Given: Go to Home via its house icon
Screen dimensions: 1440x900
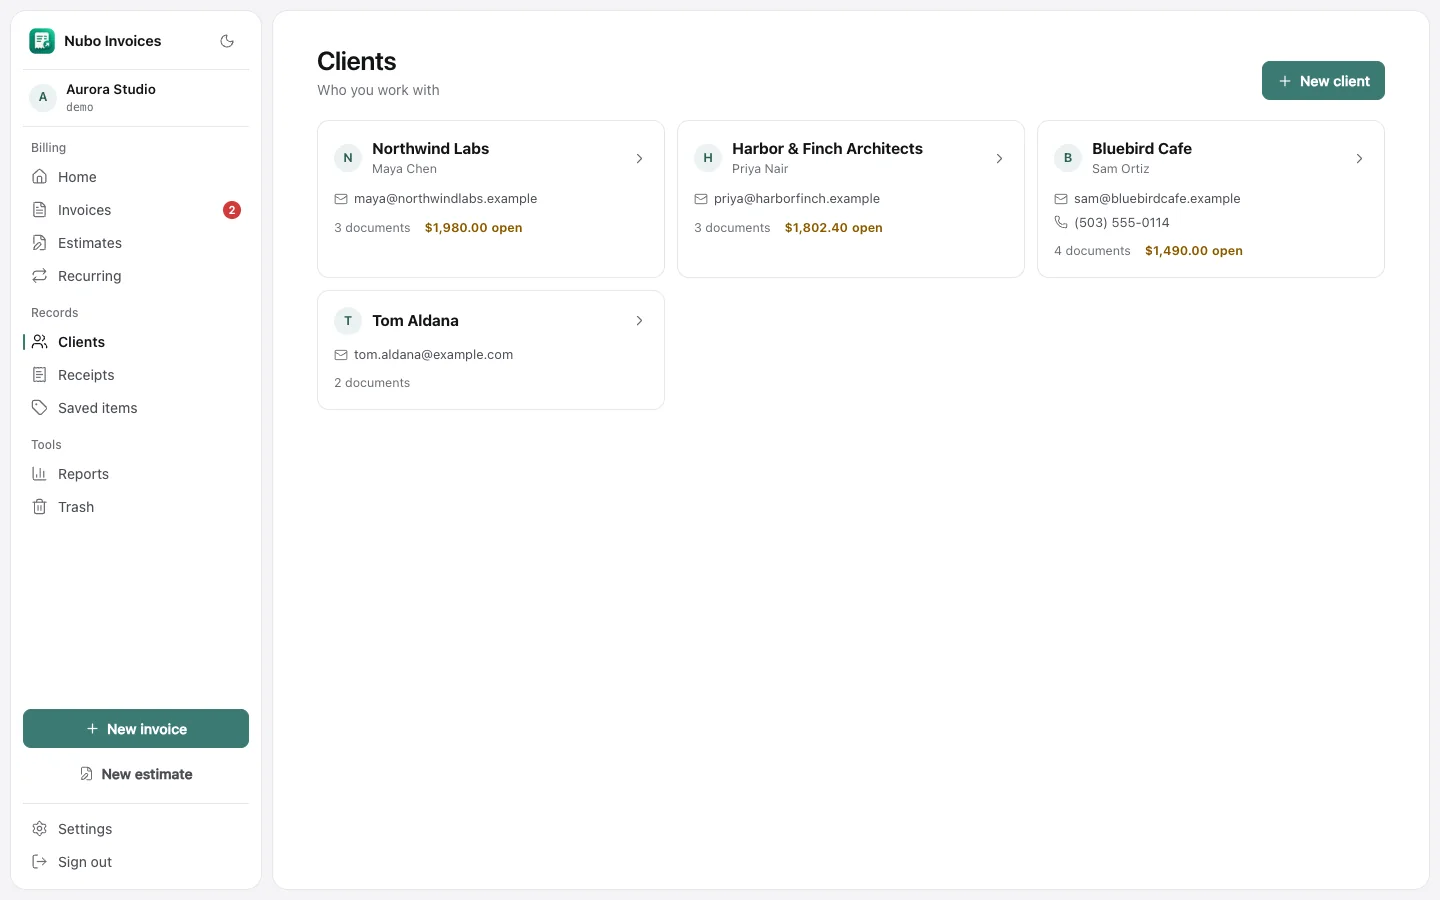Looking at the screenshot, I should pyautogui.click(x=40, y=177).
